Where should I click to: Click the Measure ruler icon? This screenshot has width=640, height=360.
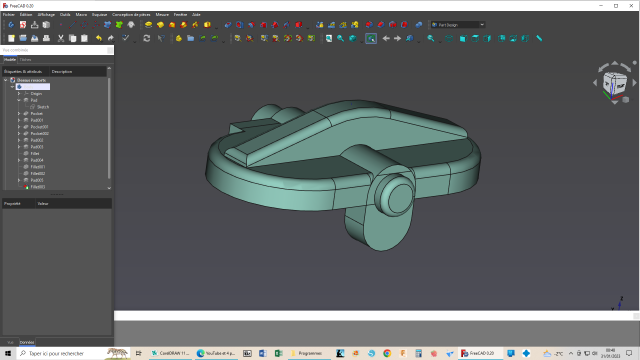click(539, 38)
